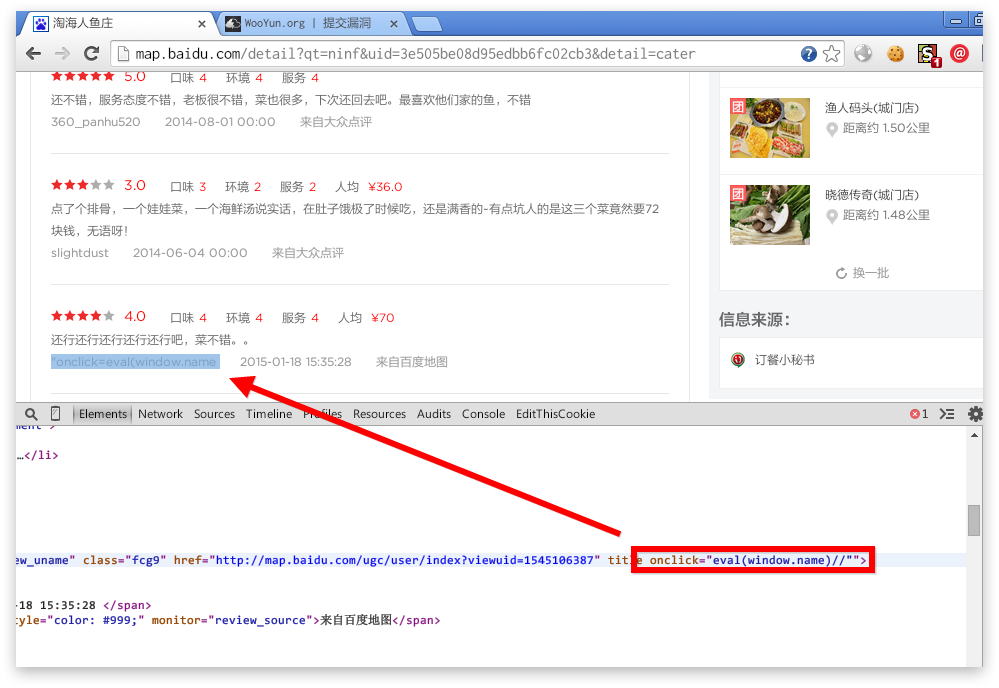Click the 信息来源 heading
The width and height of the screenshot is (999, 688).
tap(754, 319)
